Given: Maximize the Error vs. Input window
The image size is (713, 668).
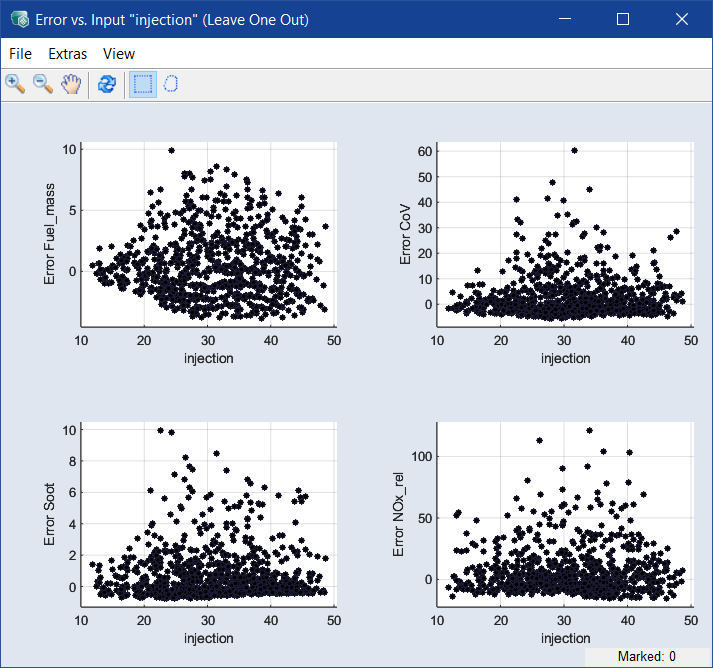Looking at the screenshot, I should tap(622, 19).
